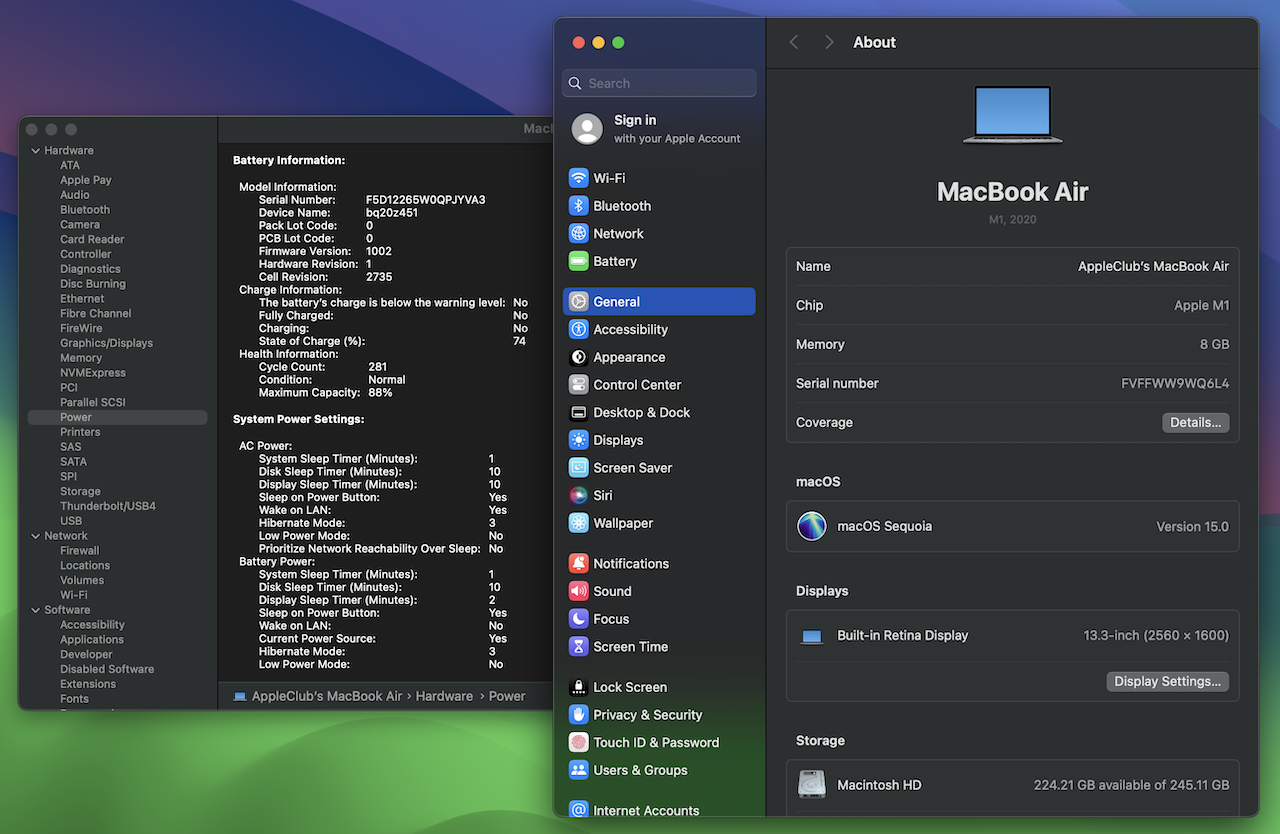The height and width of the screenshot is (834, 1280).
Task: Select Wi-Fi under System Information Network
Action: [x=73, y=595]
